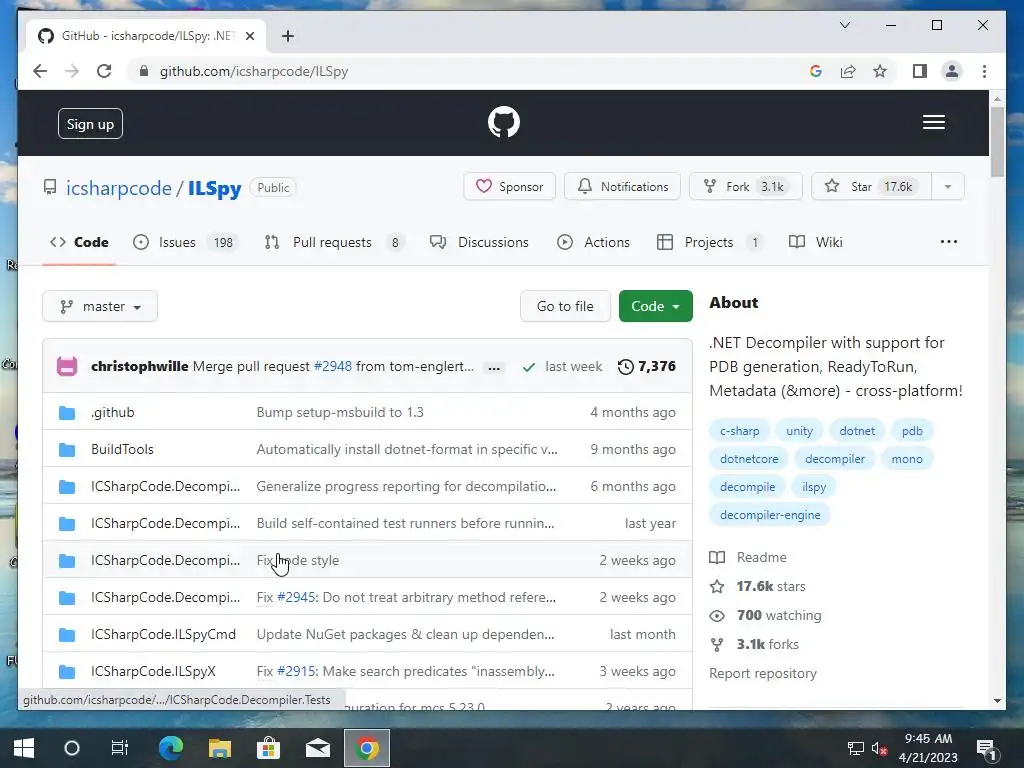Click the ICSharpCode.ILSpyCmd folder icon
1024x768 pixels.
(67, 635)
